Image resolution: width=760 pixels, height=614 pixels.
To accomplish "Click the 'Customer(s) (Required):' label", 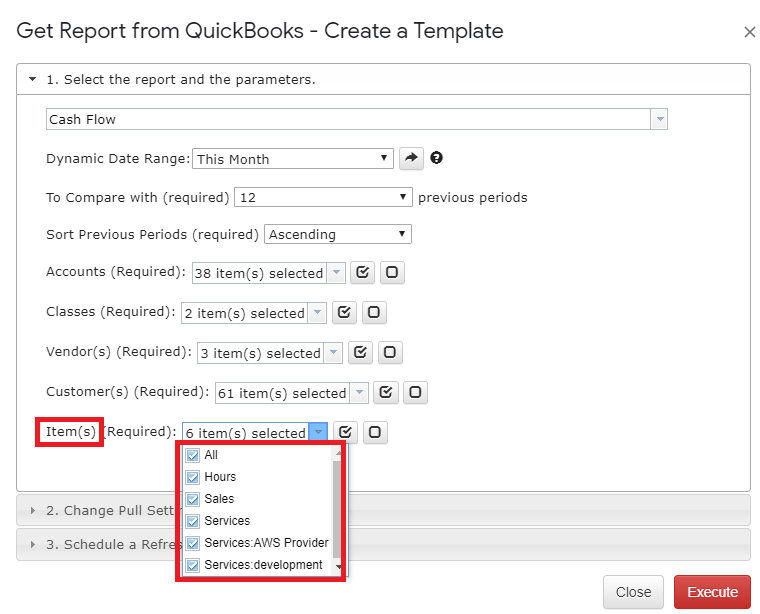I will (x=127, y=392).
